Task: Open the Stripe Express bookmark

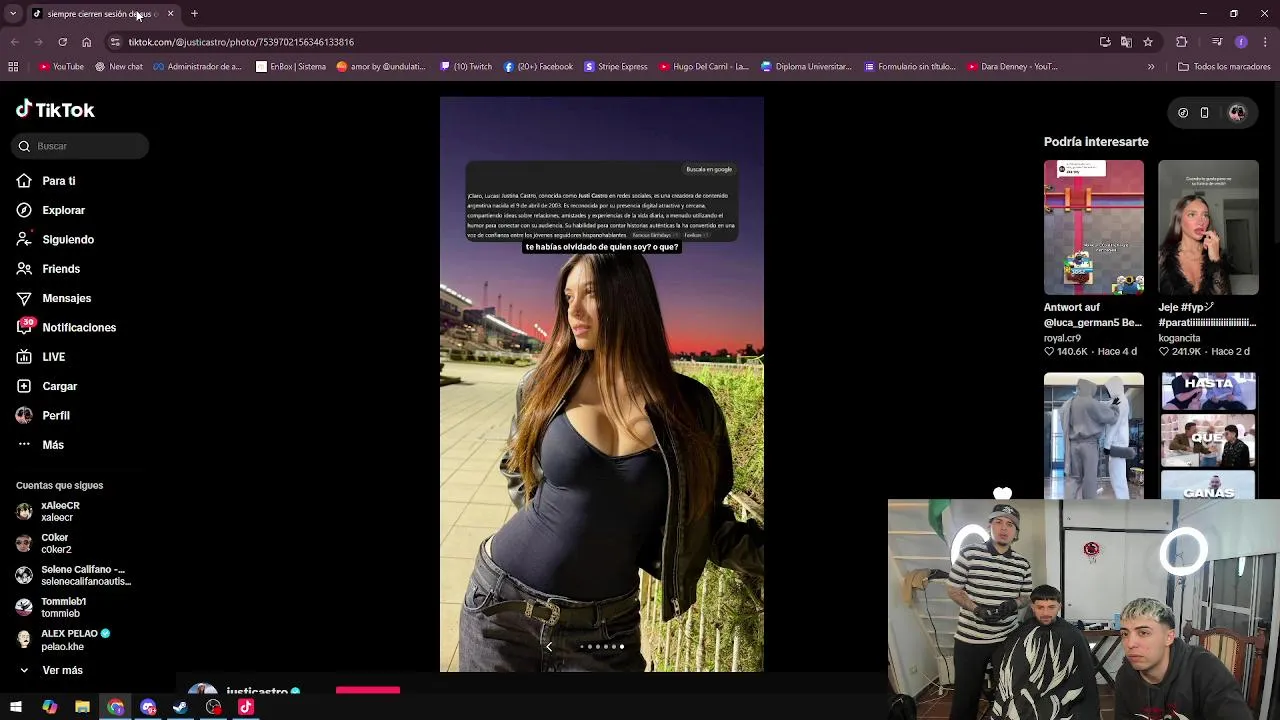Action: (616, 67)
